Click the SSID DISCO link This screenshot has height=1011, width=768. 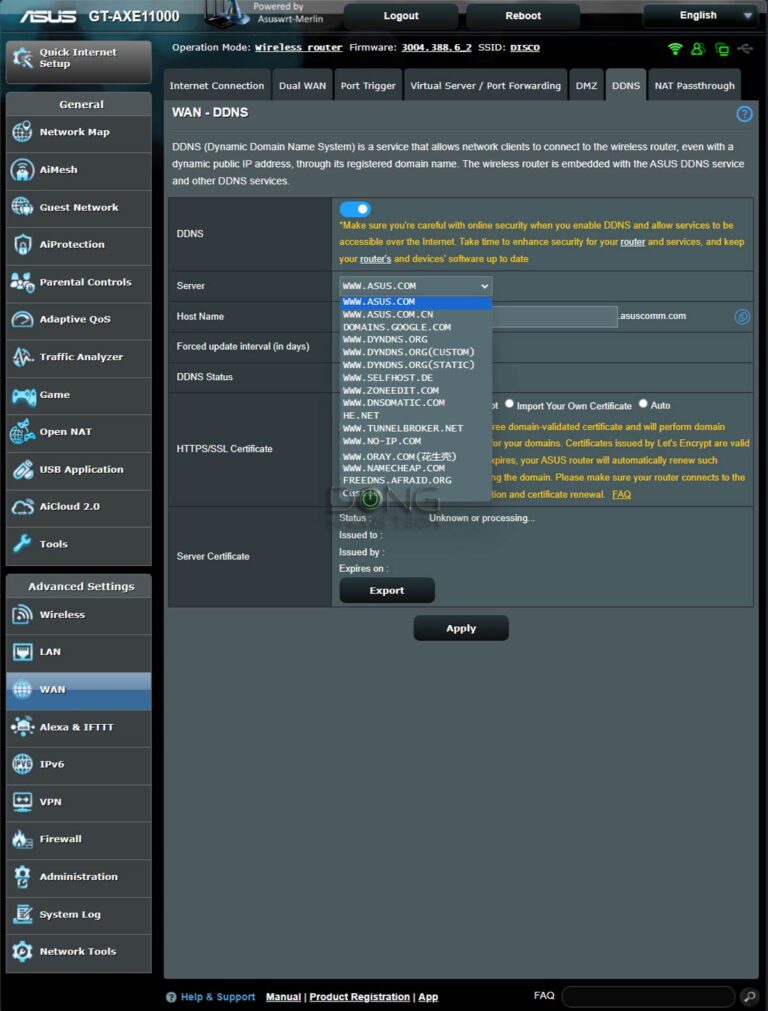525,48
